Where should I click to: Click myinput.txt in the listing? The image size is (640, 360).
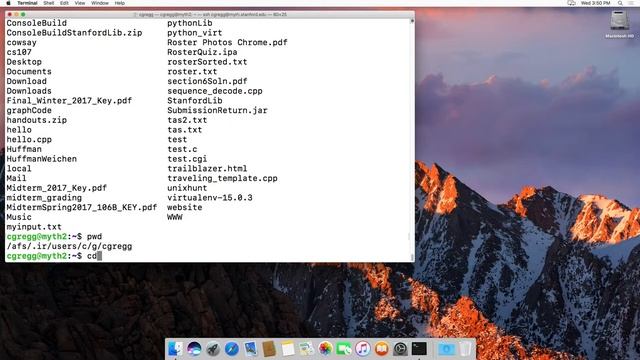[34, 227]
